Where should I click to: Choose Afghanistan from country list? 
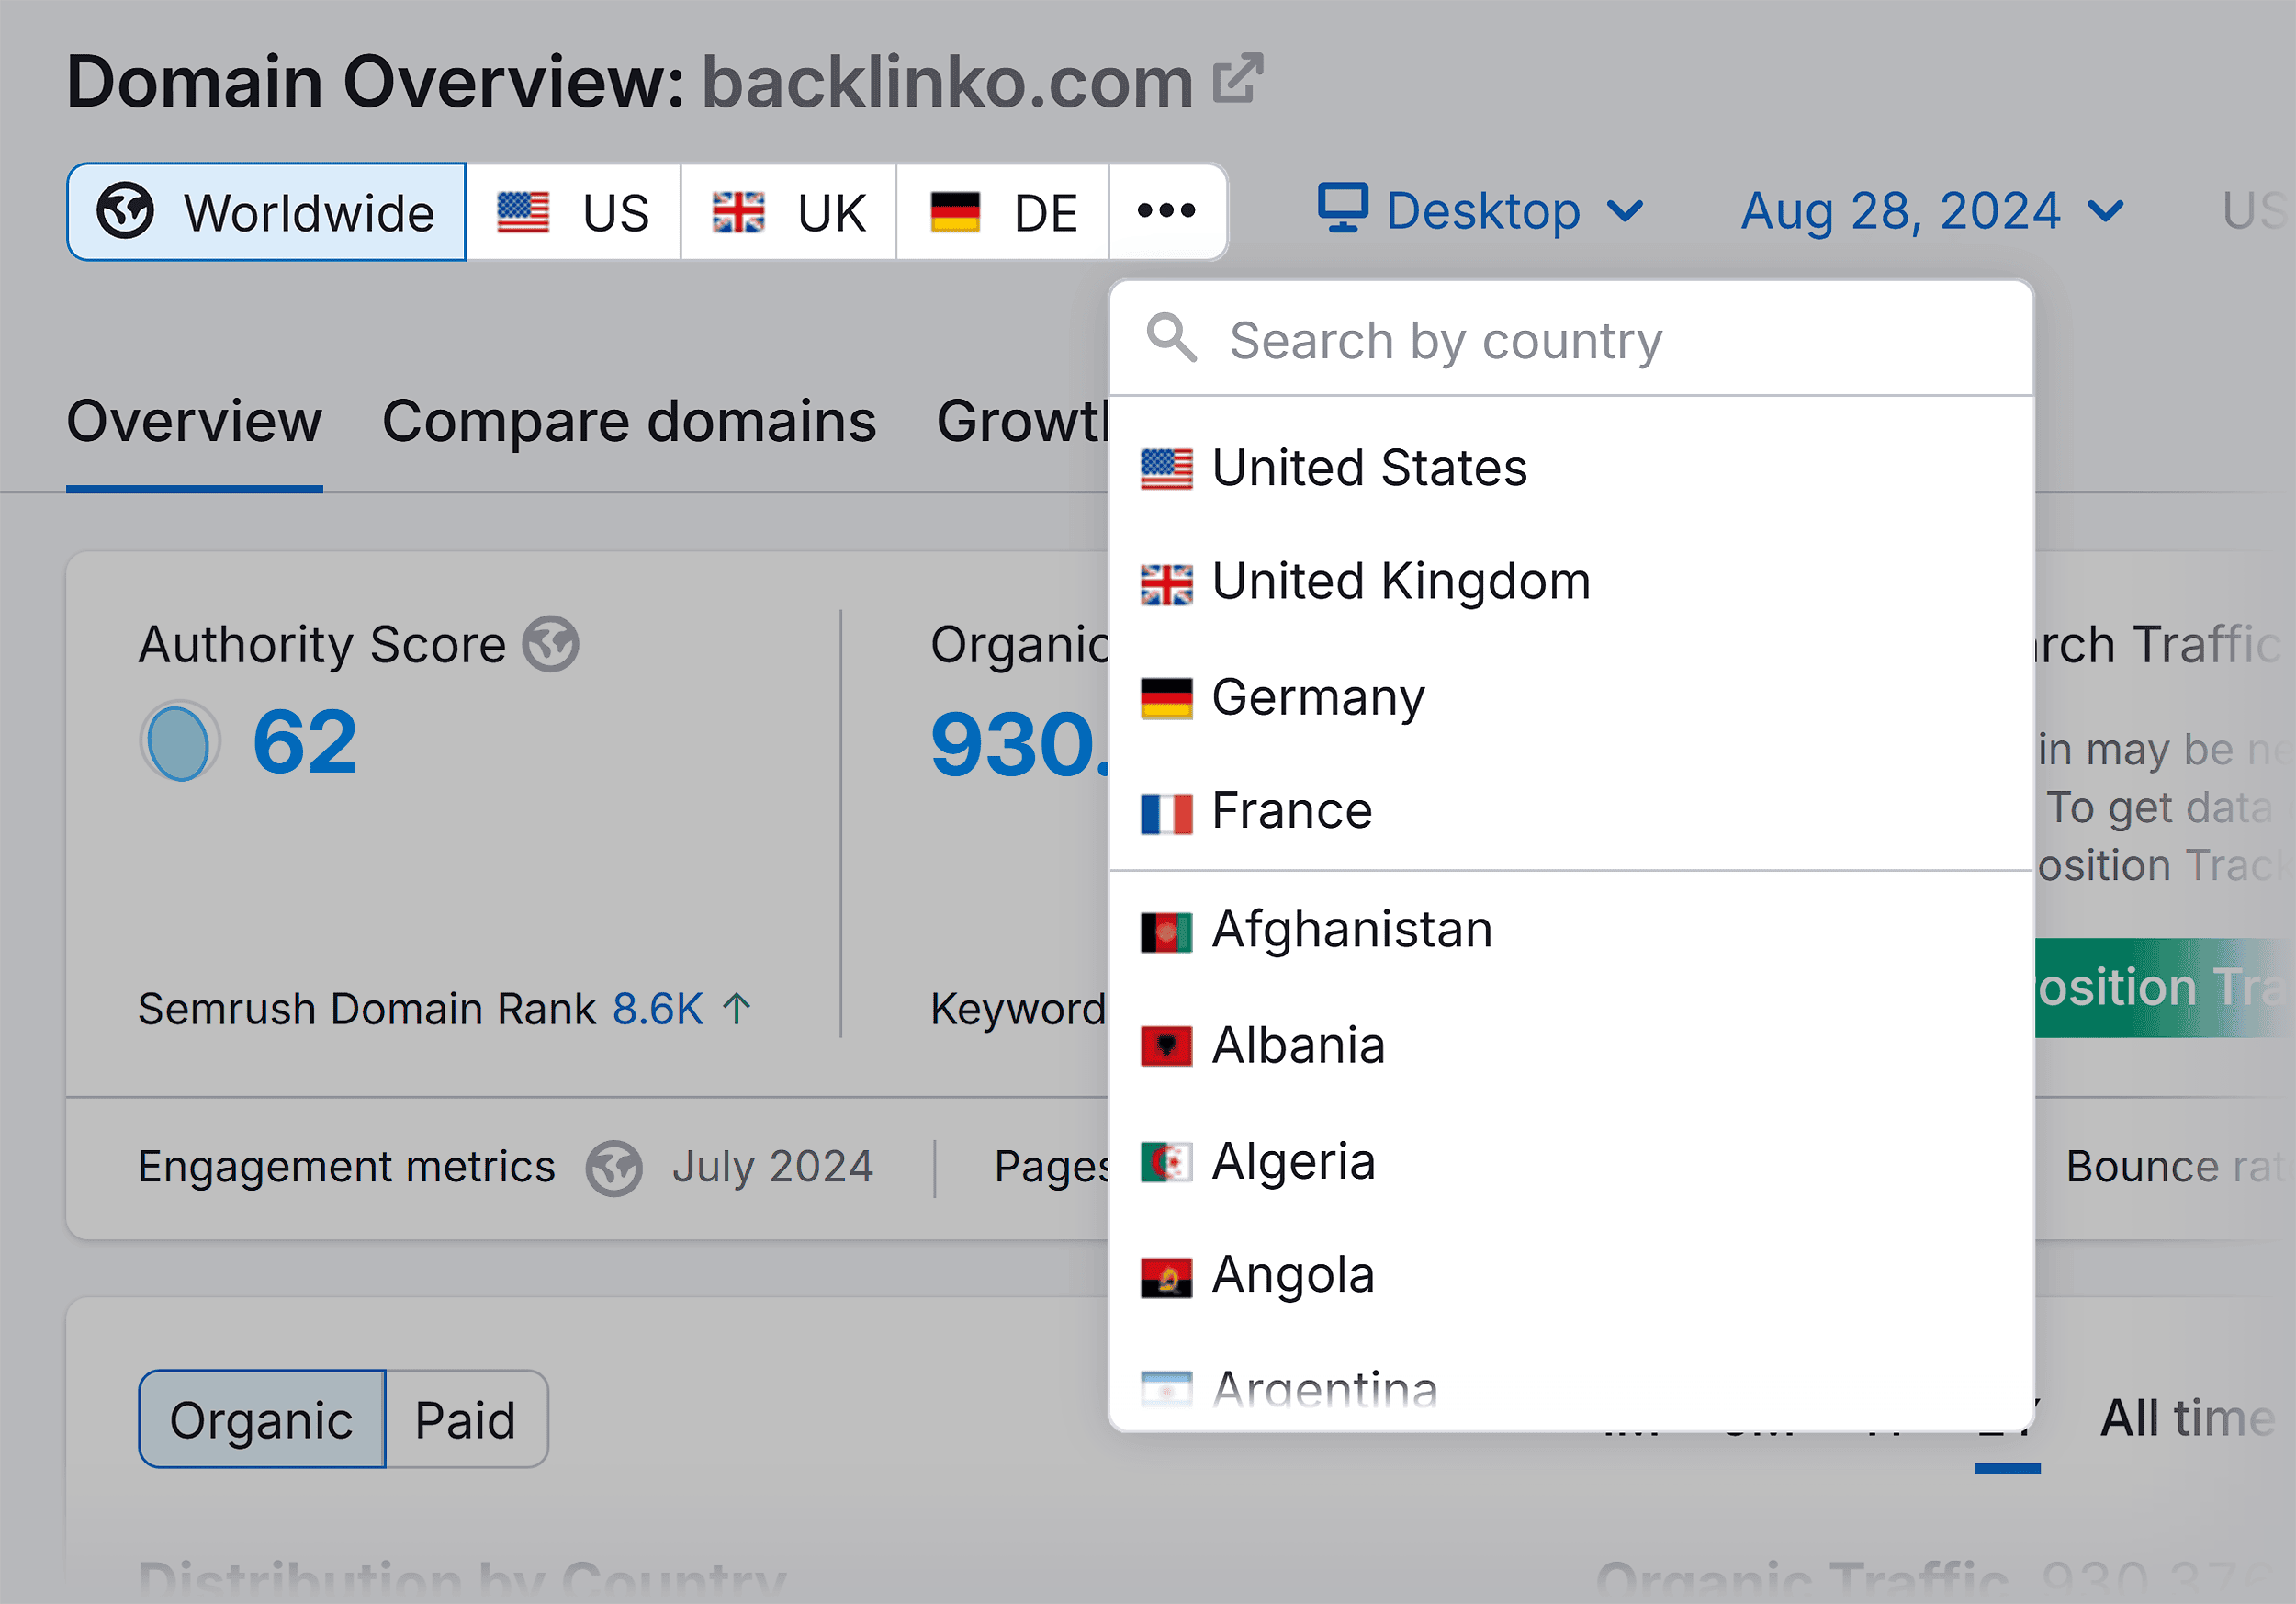[x=1571, y=930]
